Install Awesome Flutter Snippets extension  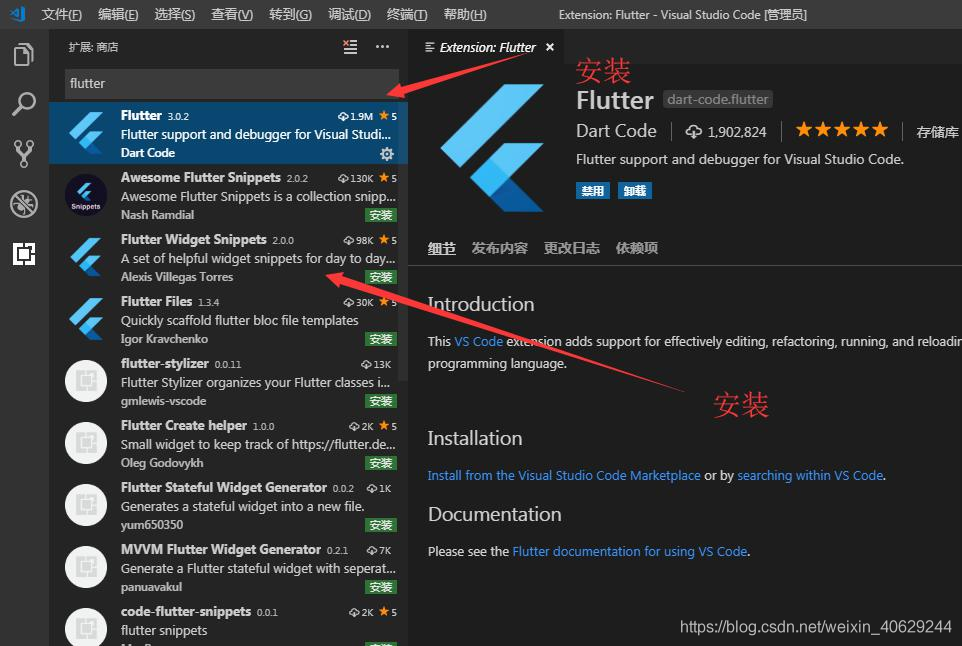(x=380, y=215)
